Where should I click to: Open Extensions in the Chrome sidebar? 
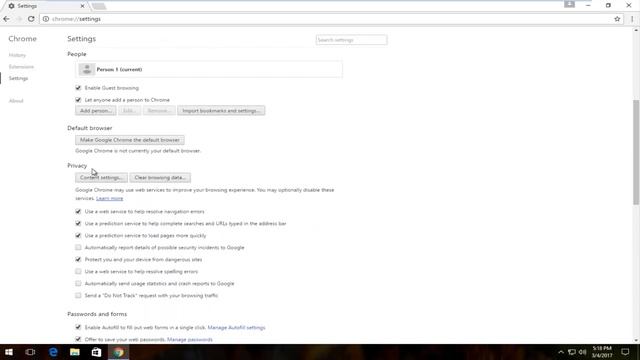21,67
